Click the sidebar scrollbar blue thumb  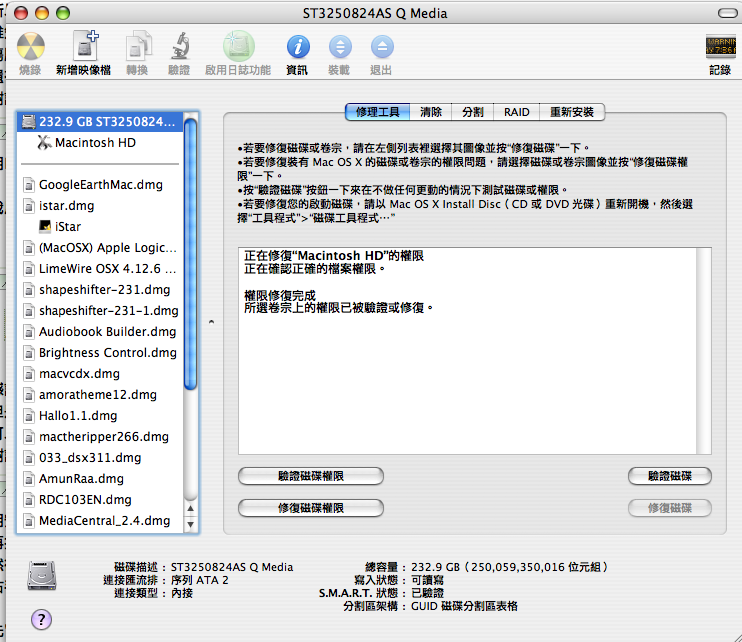pyautogui.click(x=190, y=255)
